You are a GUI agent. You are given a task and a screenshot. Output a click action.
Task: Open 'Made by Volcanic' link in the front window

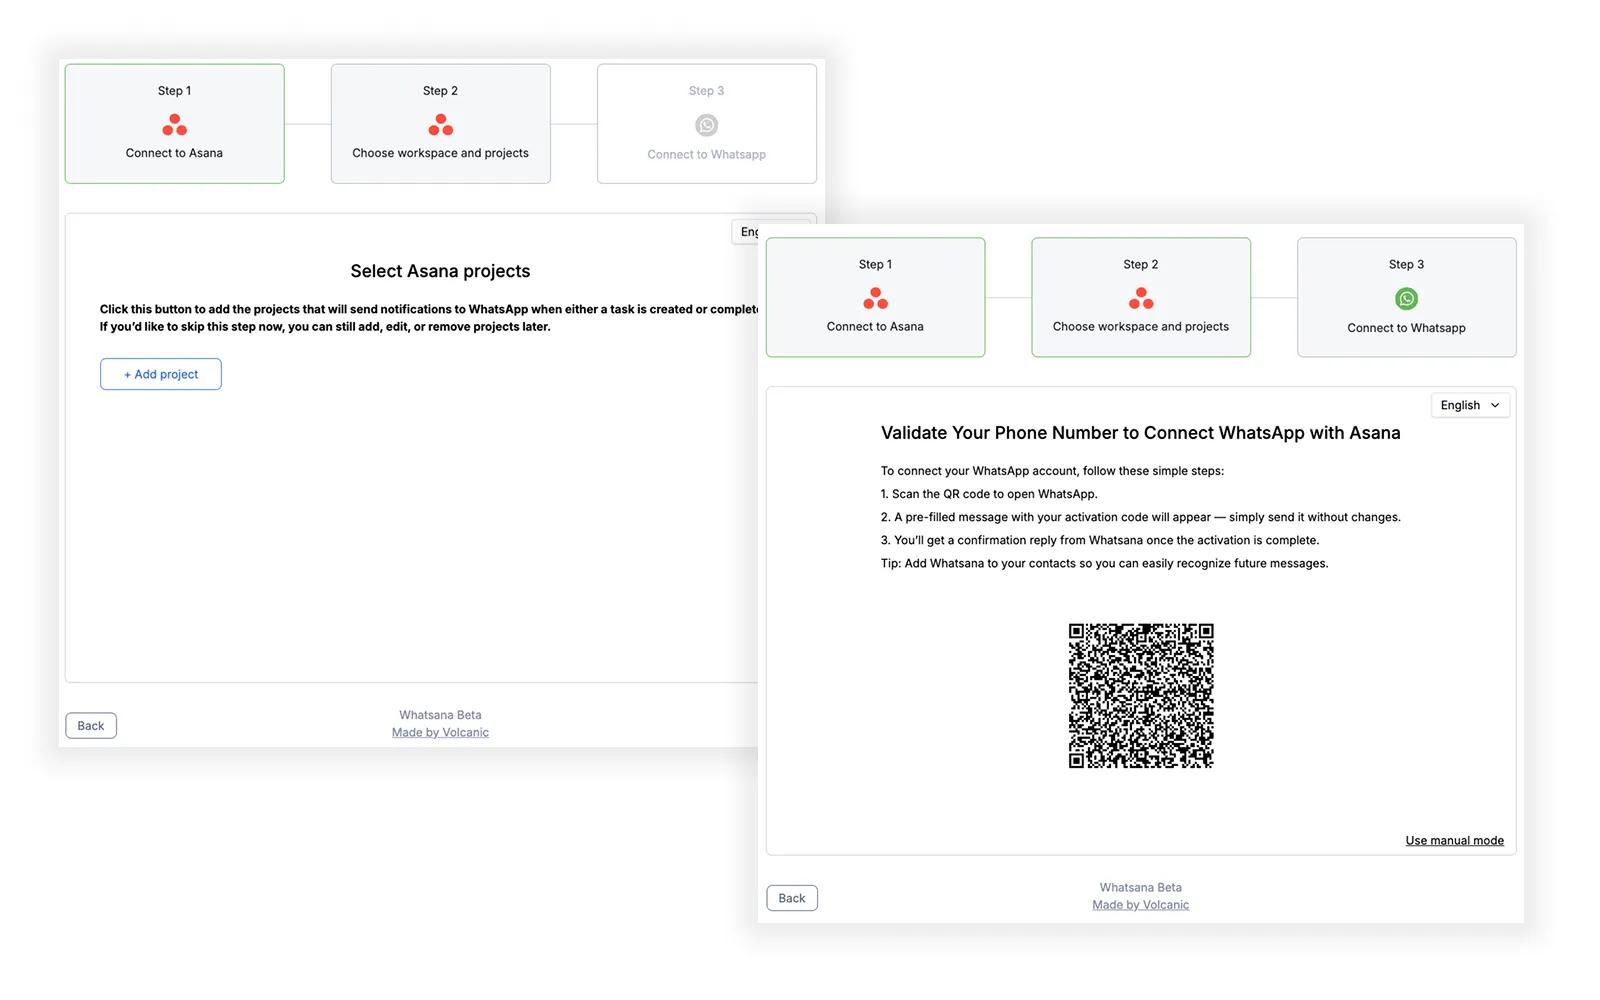(x=1140, y=905)
